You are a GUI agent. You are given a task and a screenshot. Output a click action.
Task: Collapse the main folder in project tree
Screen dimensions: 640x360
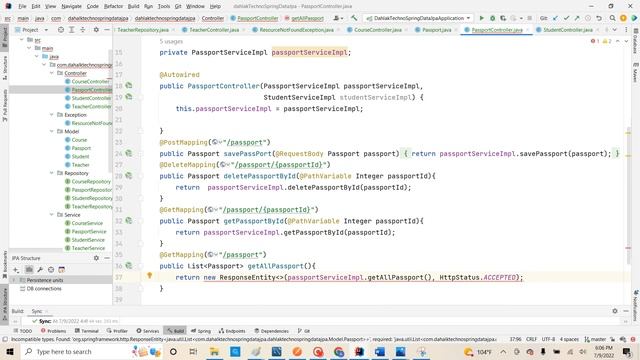29,48
